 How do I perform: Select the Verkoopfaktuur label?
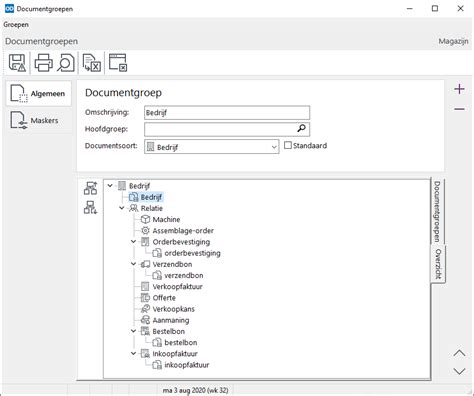(x=177, y=287)
